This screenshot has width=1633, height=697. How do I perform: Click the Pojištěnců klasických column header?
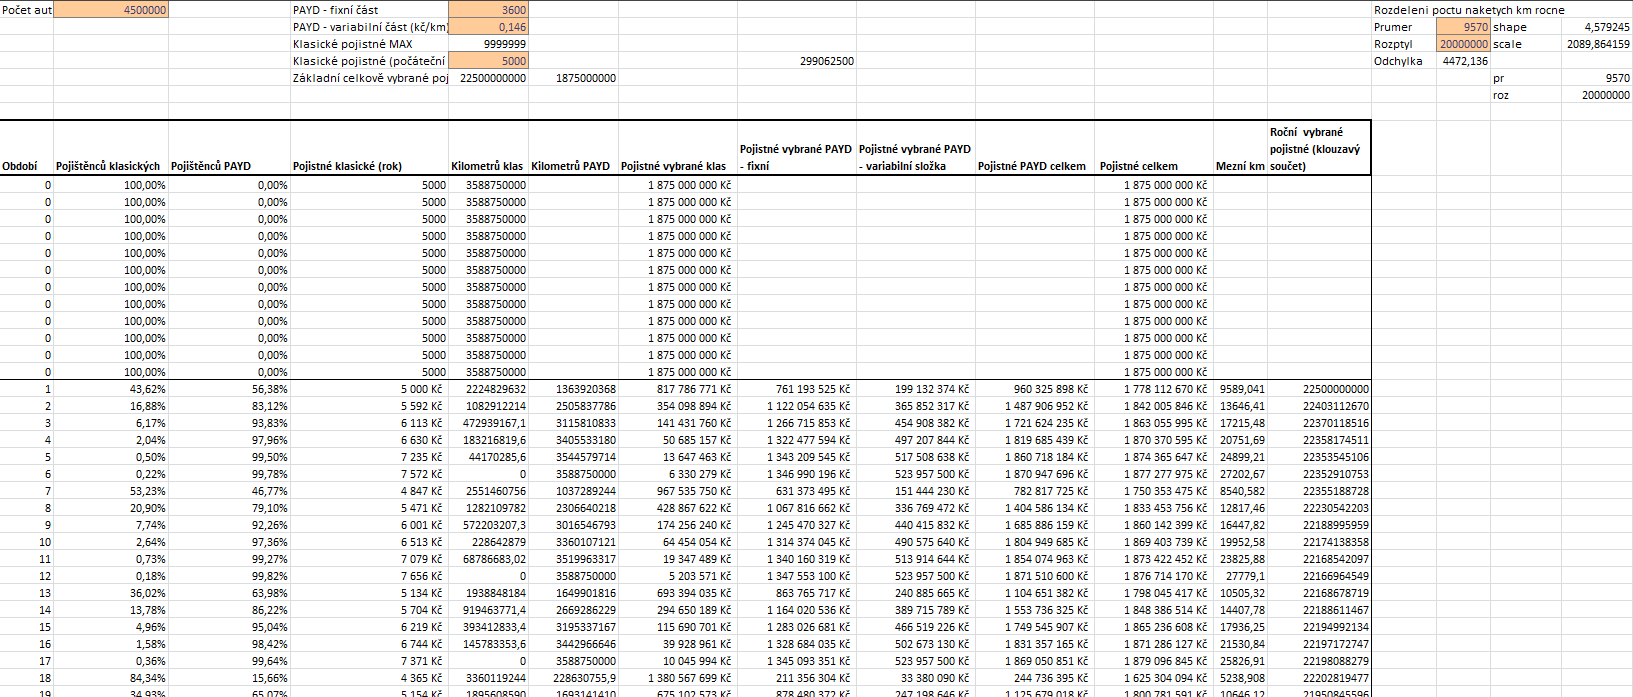pos(108,166)
